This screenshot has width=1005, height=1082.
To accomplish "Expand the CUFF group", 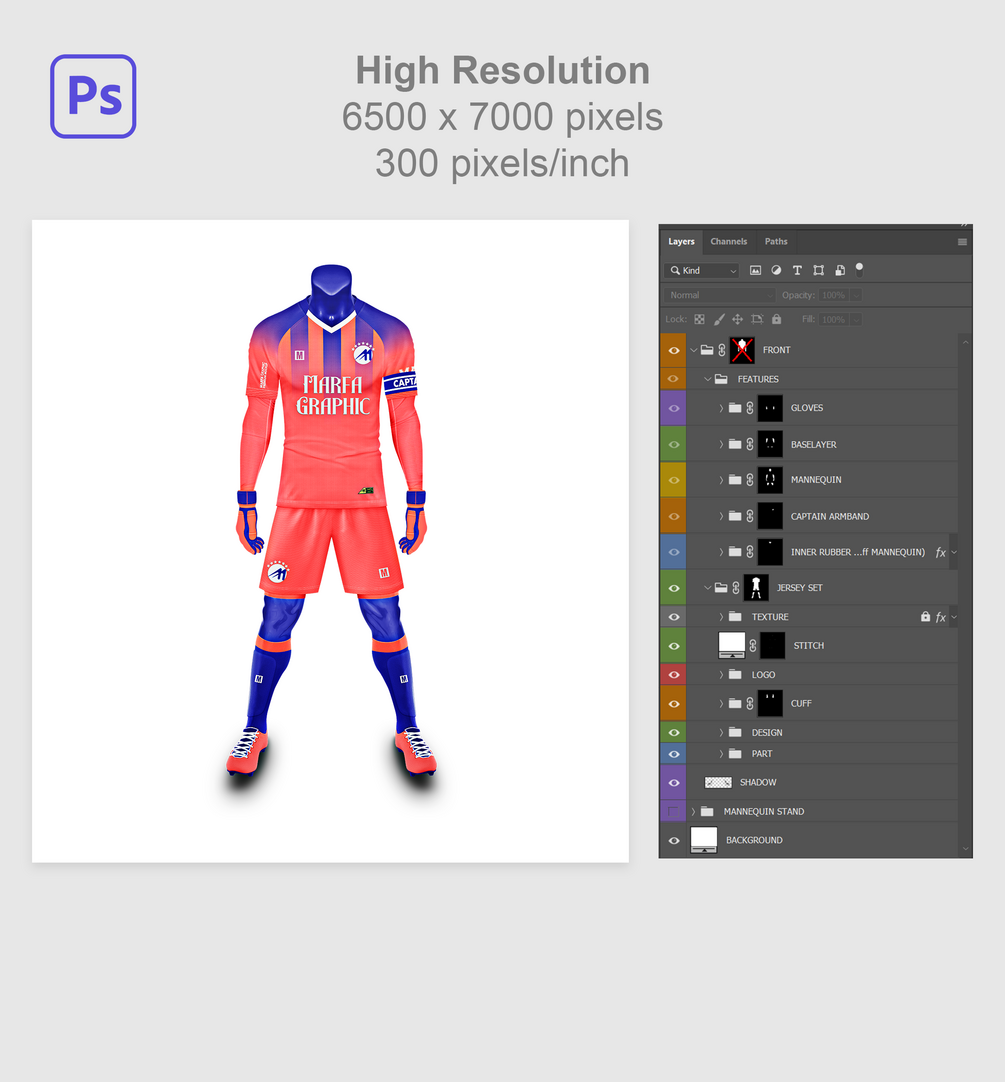I will click(x=721, y=703).
